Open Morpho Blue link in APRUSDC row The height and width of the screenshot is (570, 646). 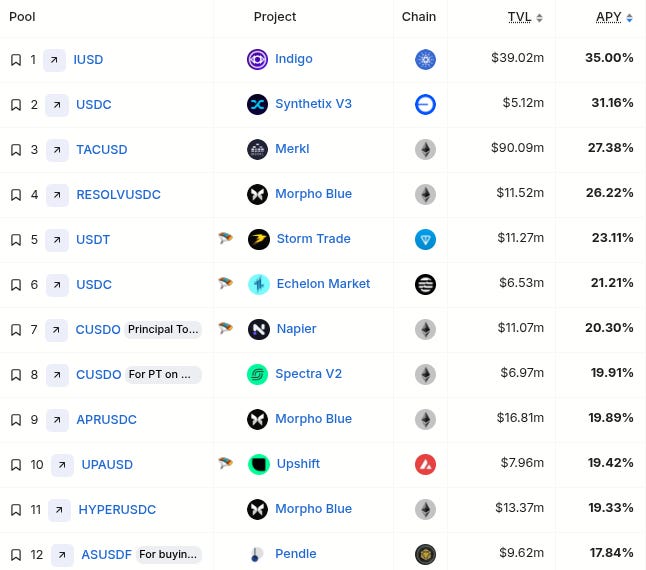tap(314, 419)
